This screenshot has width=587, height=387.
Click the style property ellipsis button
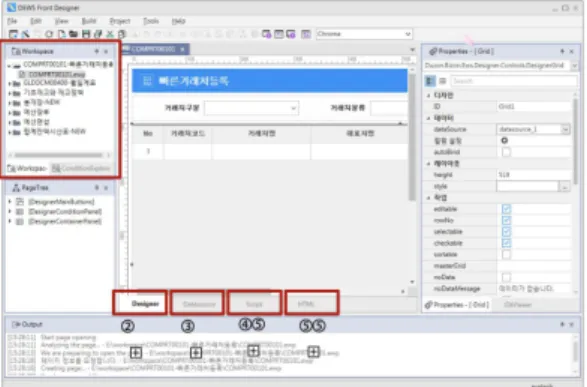(565, 186)
